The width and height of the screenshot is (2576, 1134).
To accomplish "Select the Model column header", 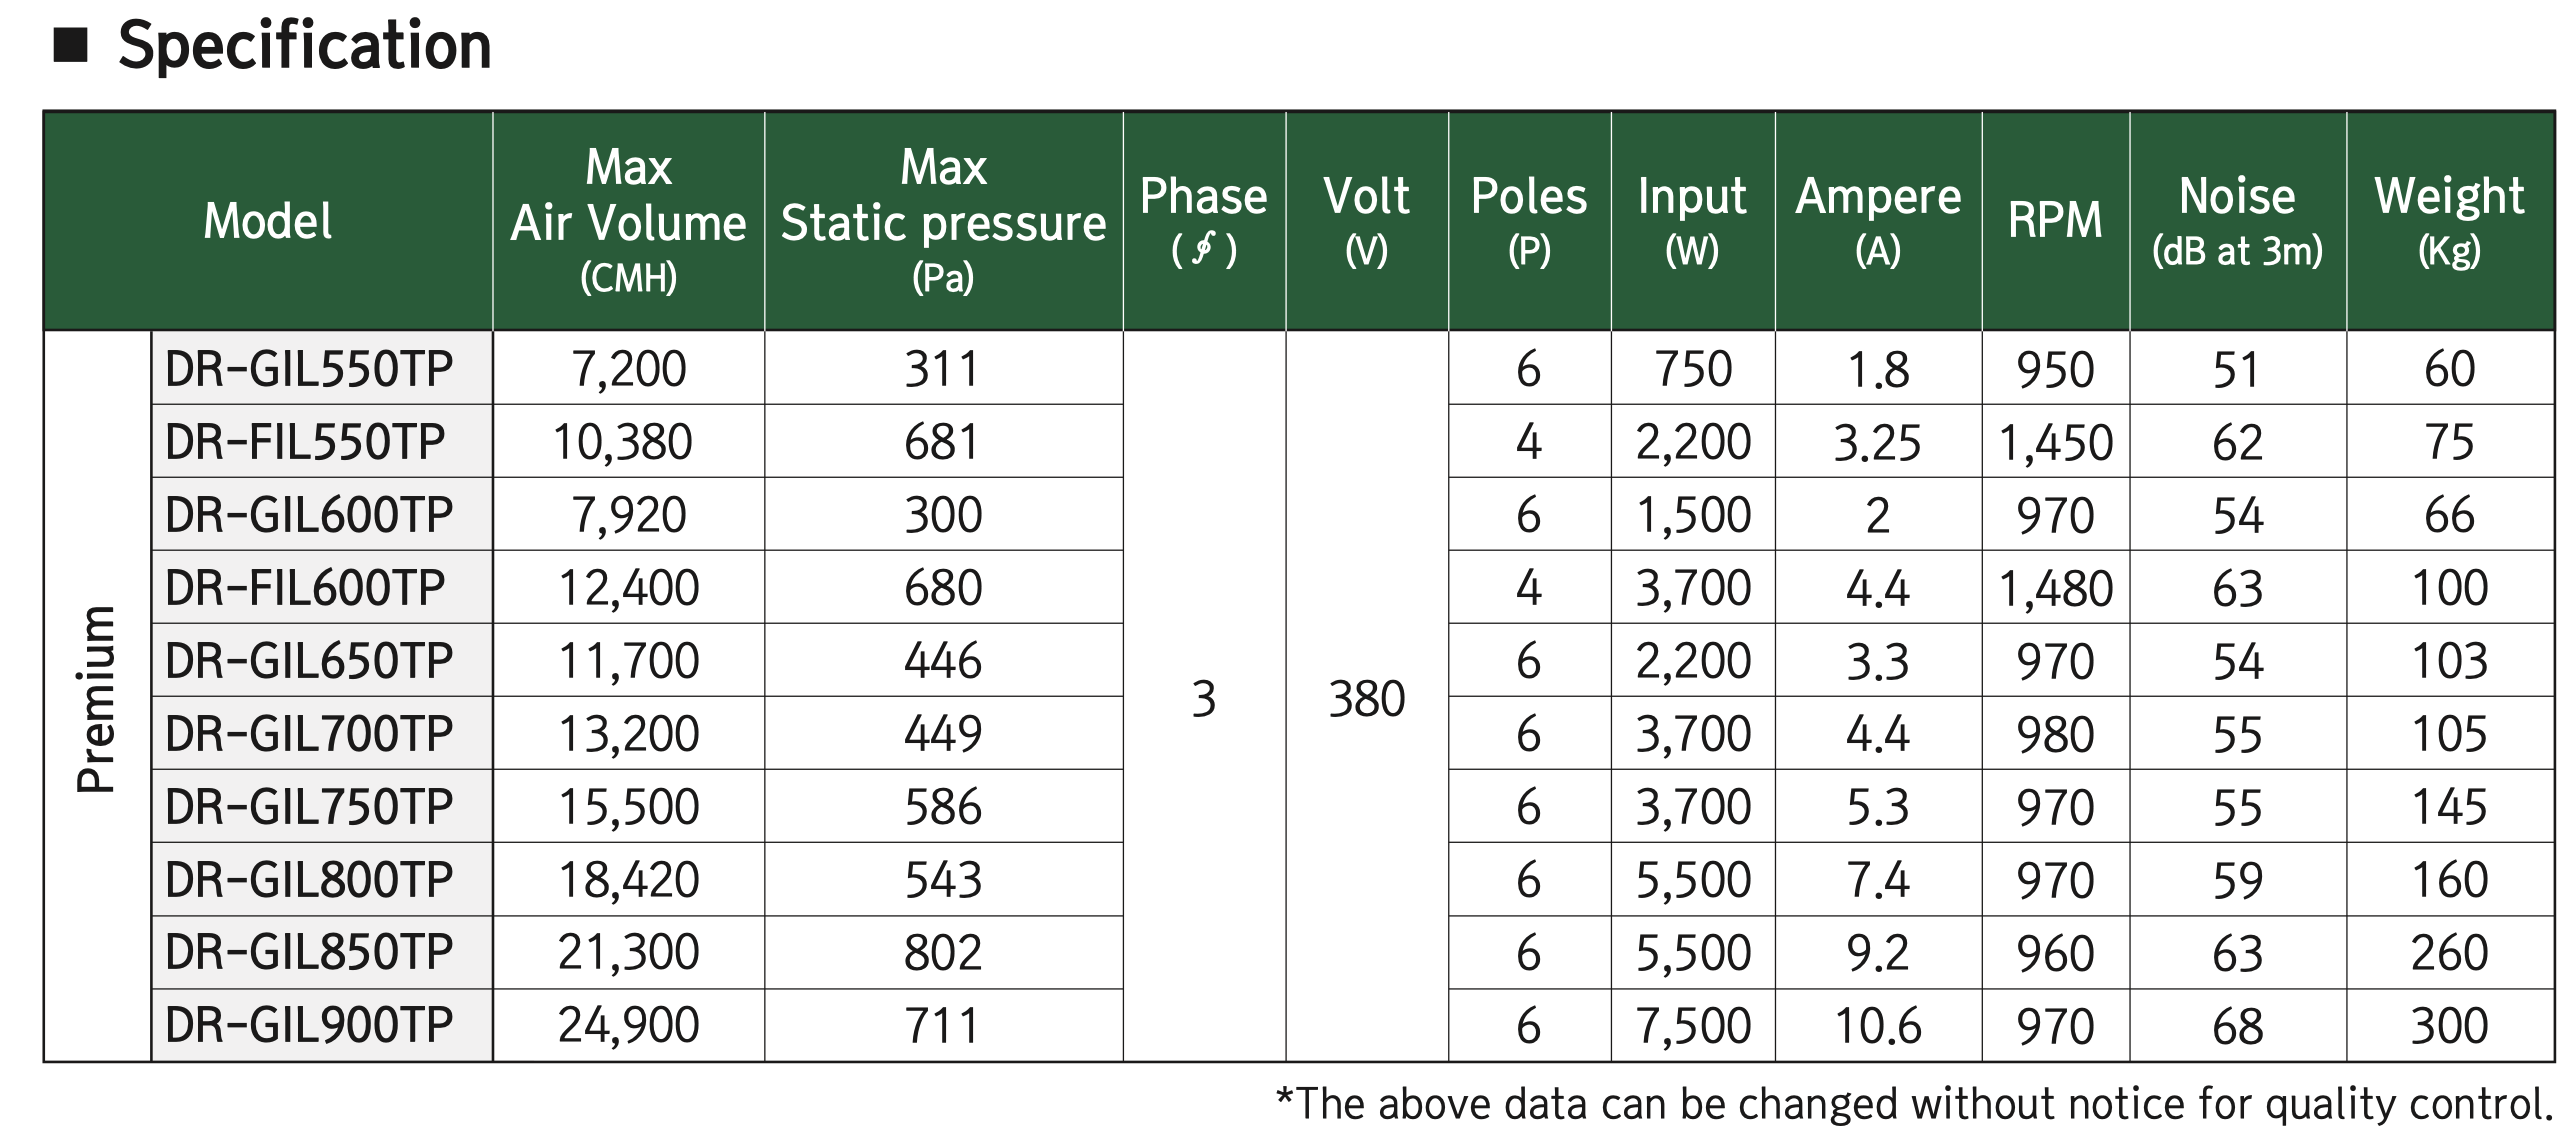I will coord(268,221).
